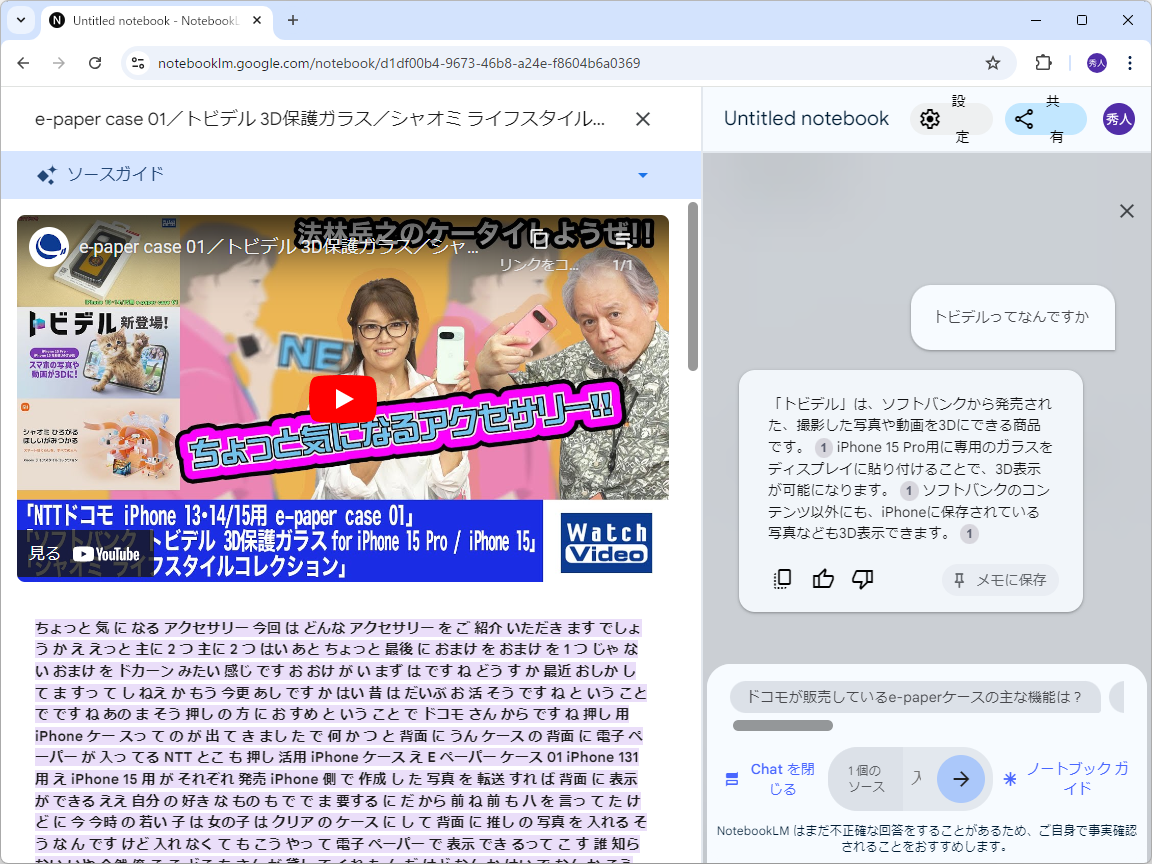
Task: Copy the chat response
Action: (x=783, y=579)
